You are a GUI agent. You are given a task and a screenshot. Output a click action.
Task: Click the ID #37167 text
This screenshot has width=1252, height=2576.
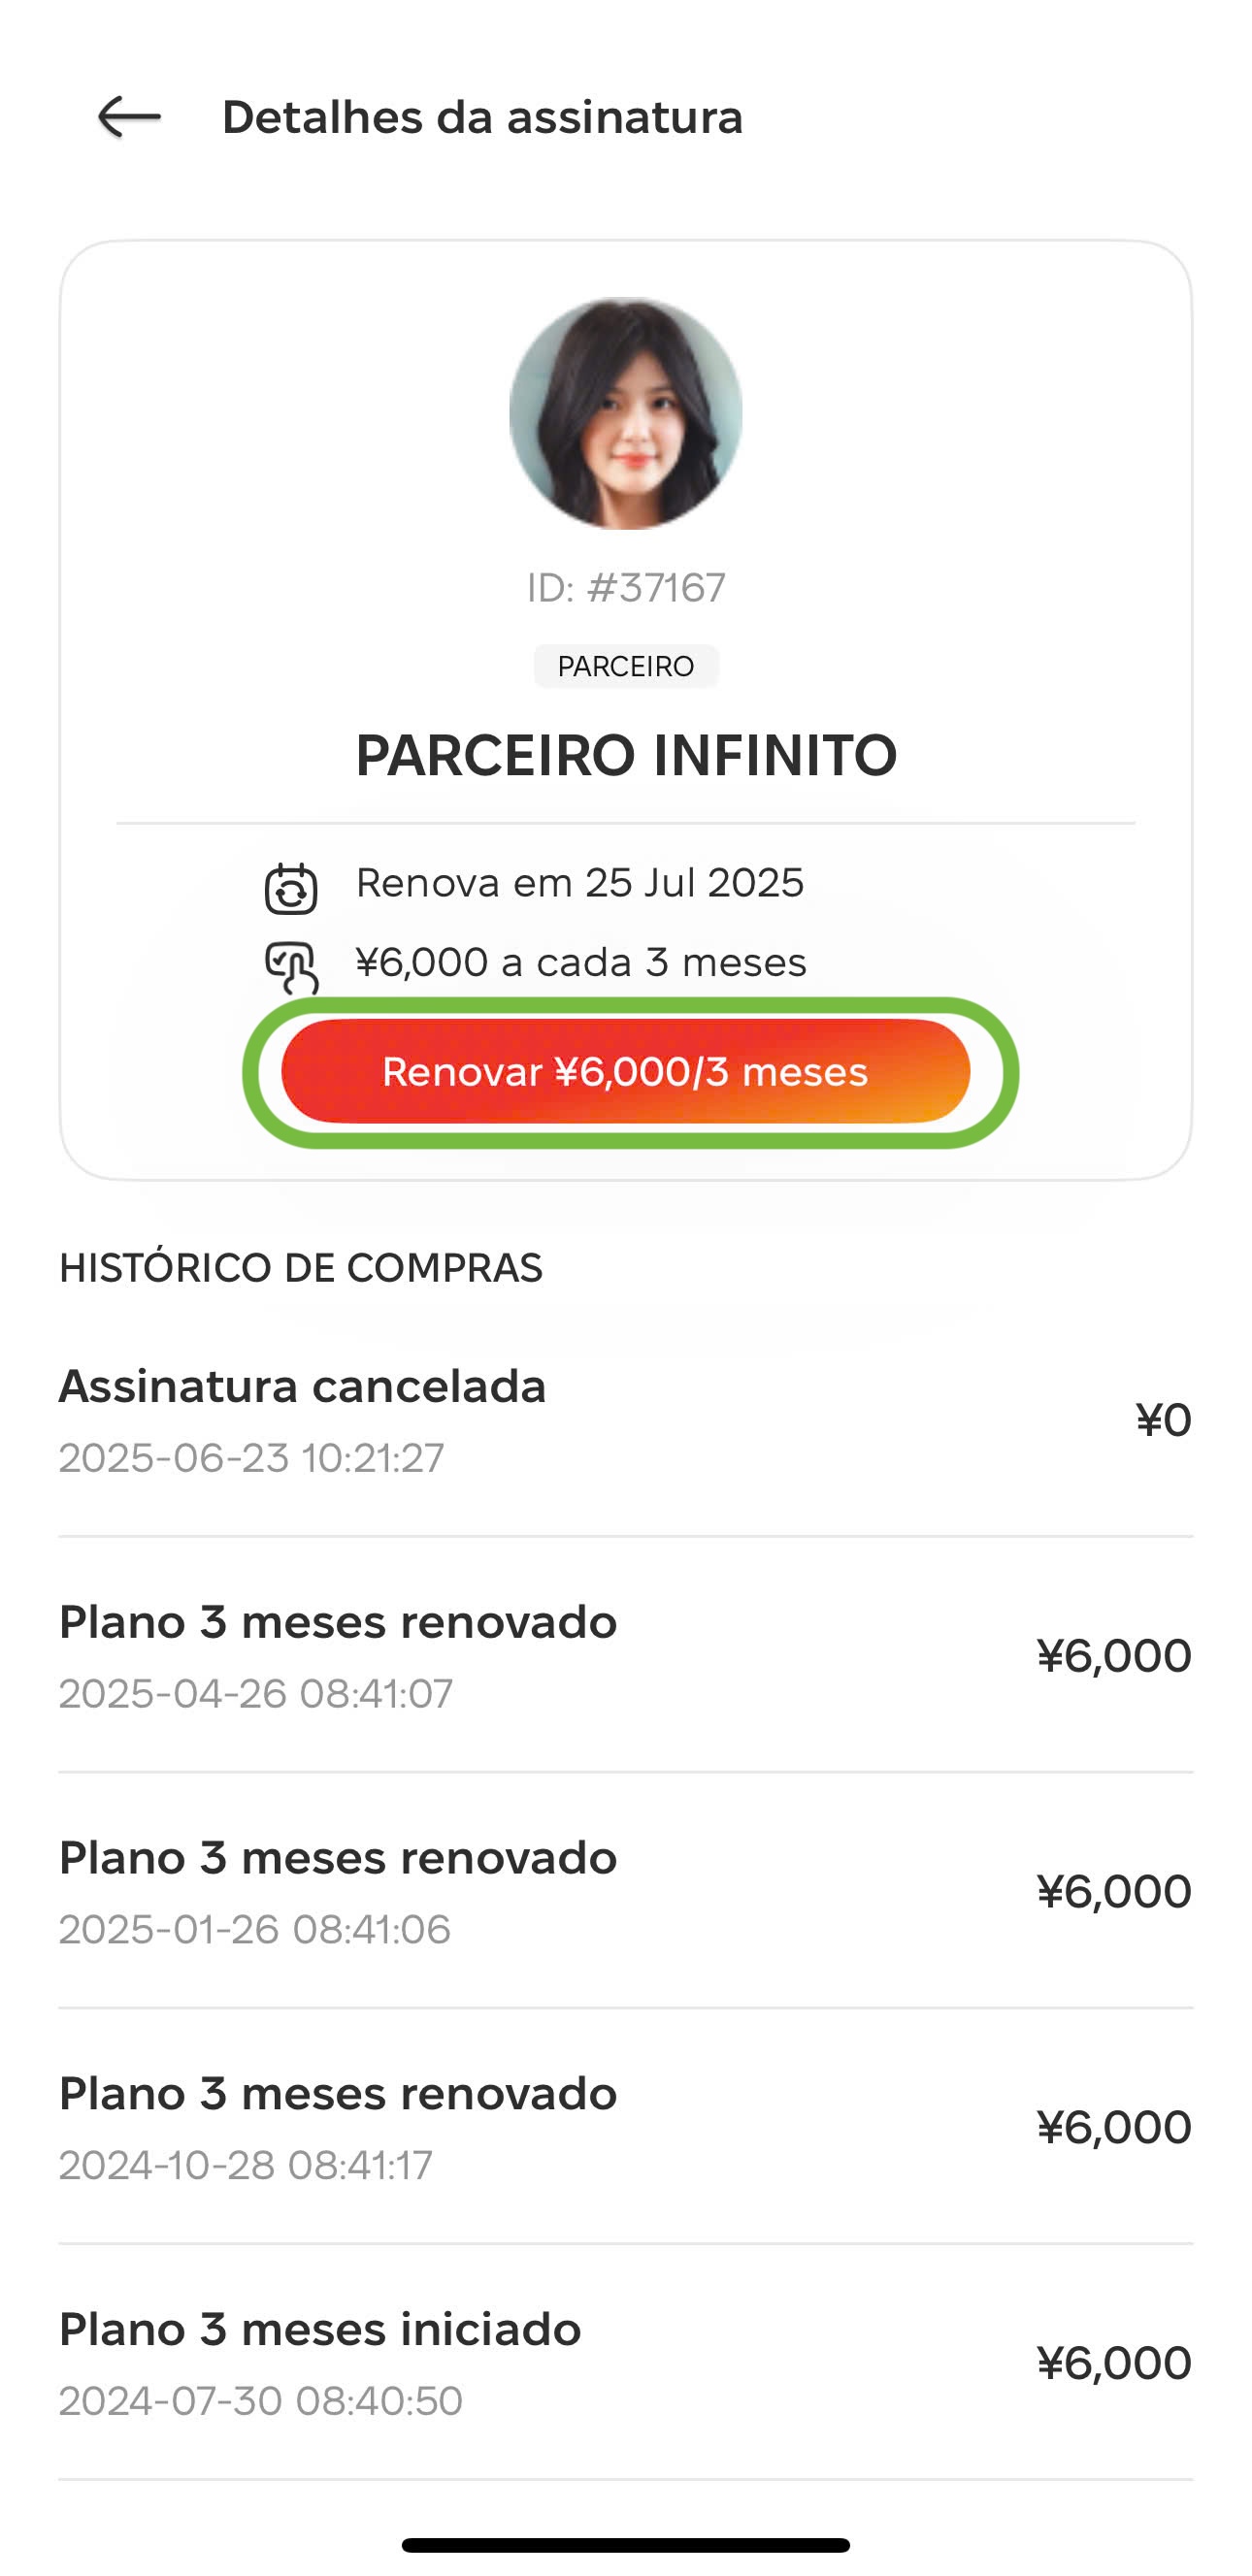[x=626, y=588]
